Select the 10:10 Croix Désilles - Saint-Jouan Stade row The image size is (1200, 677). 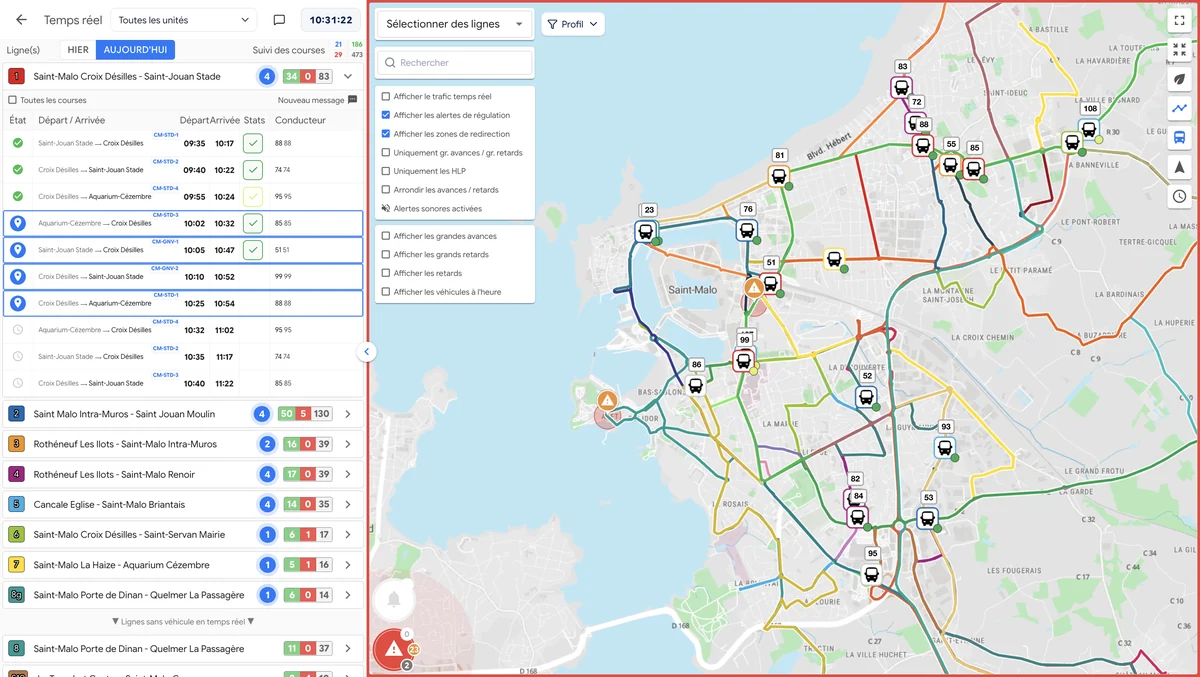click(183, 277)
